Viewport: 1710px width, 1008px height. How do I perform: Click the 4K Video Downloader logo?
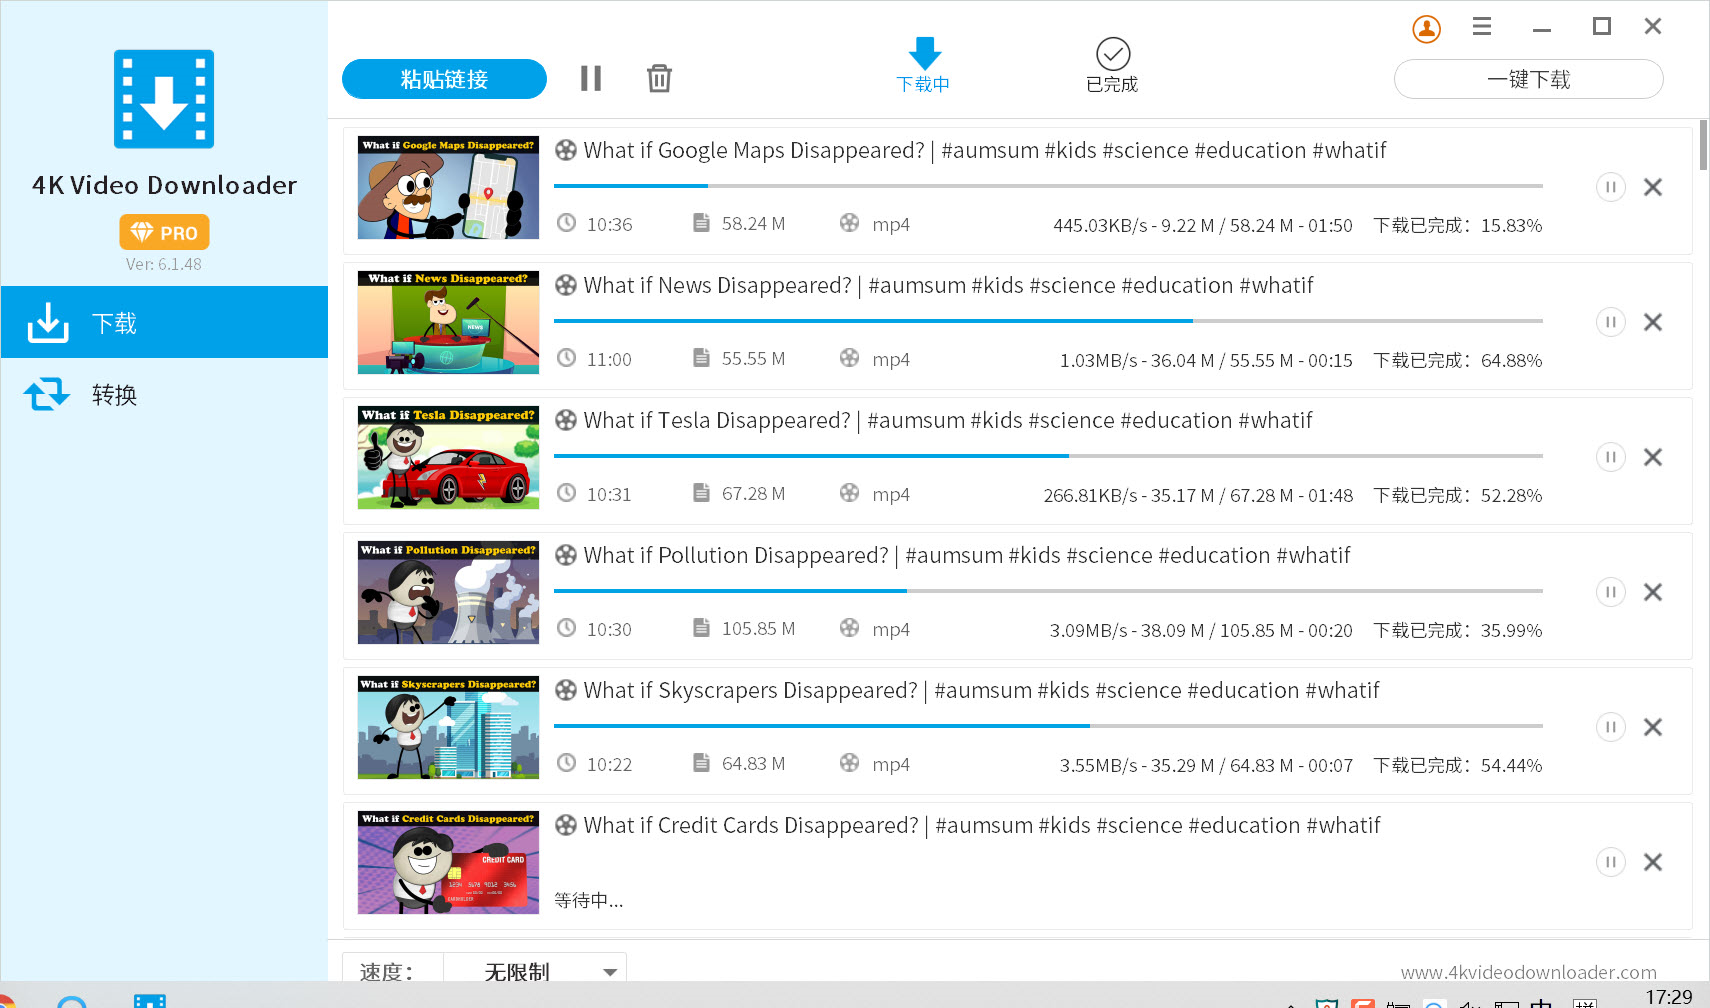[x=164, y=99]
